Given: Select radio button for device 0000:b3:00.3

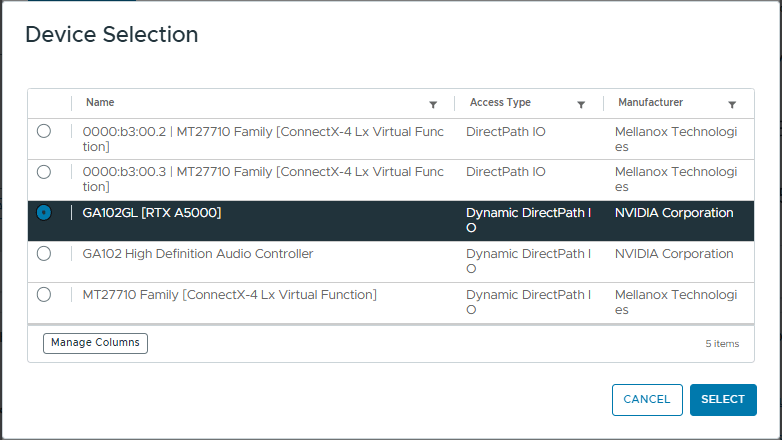Looking at the screenshot, I should [43, 172].
